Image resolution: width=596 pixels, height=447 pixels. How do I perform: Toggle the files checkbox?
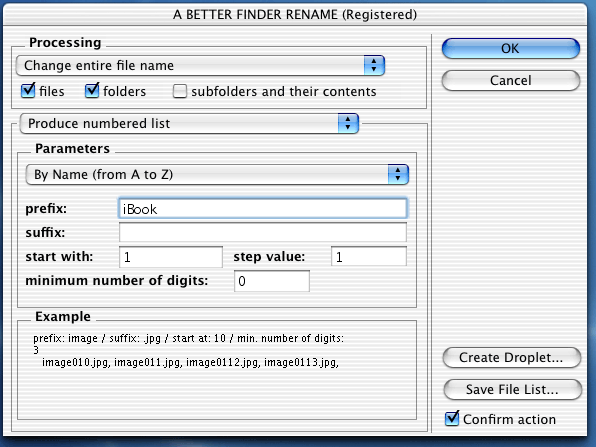(28, 91)
